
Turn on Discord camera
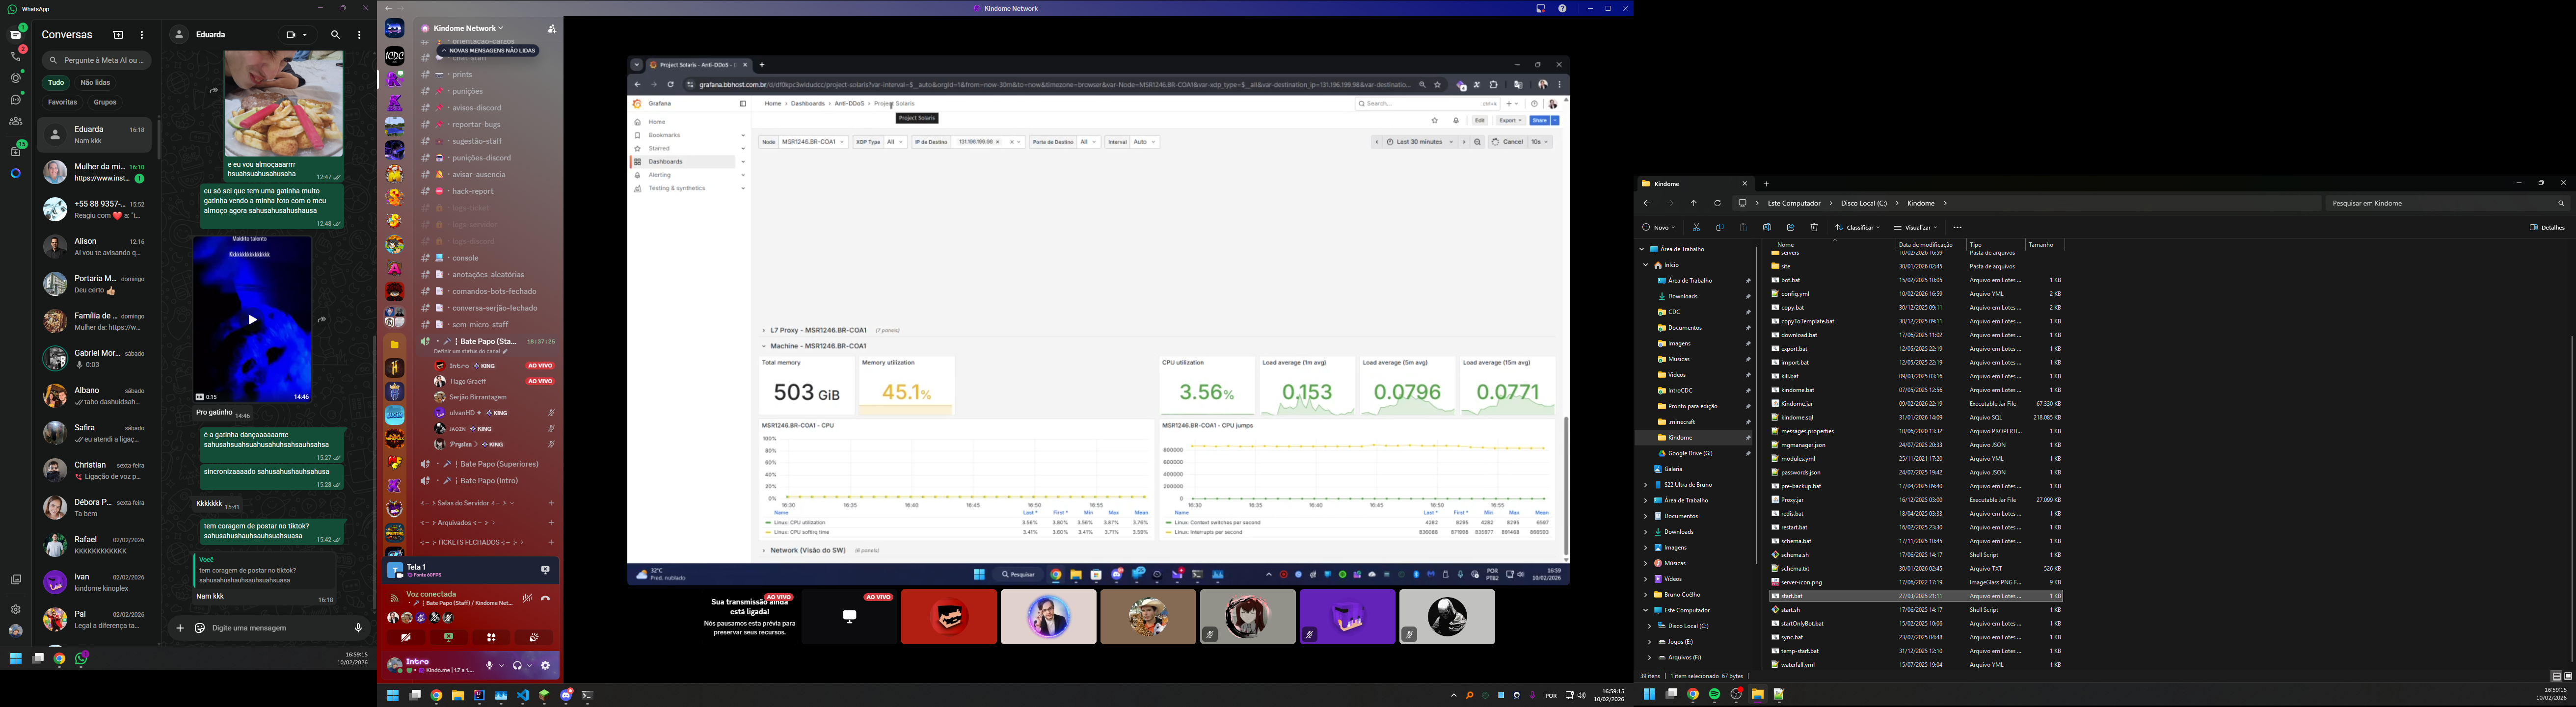pos(406,637)
